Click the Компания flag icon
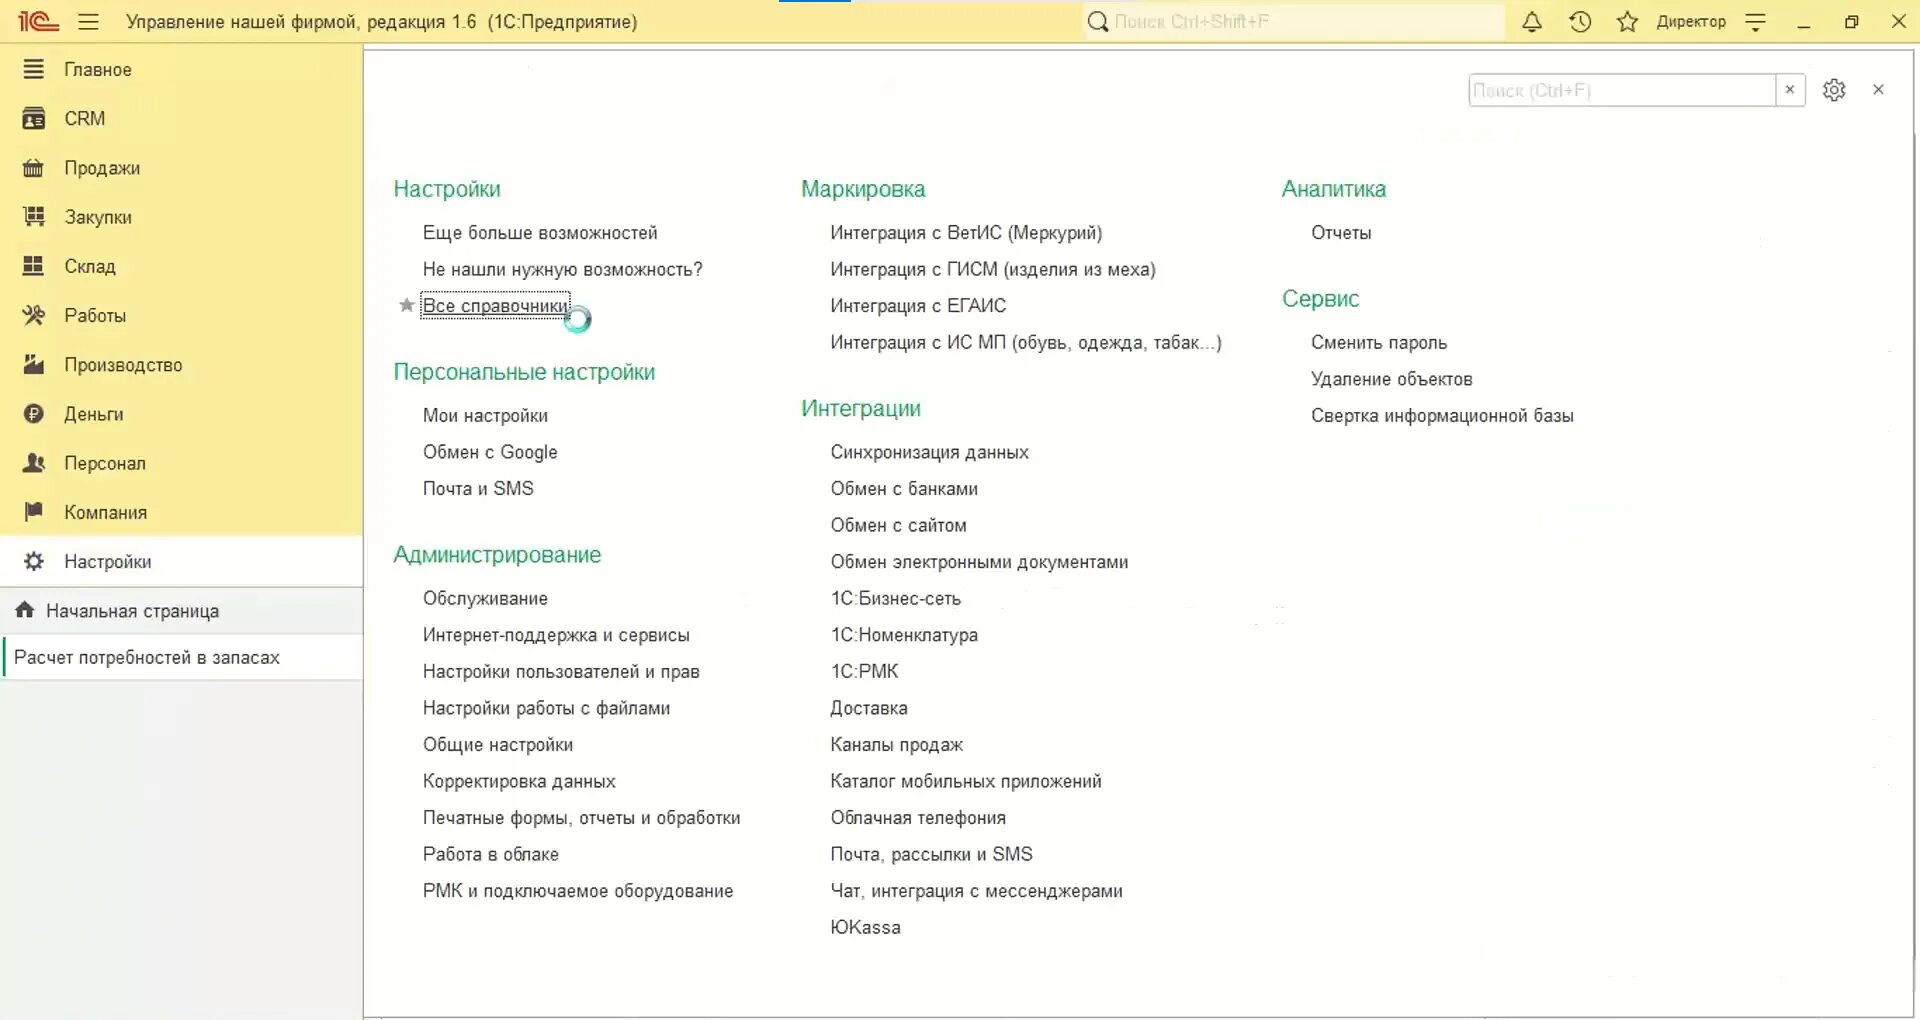The image size is (1920, 1020). pos(34,512)
